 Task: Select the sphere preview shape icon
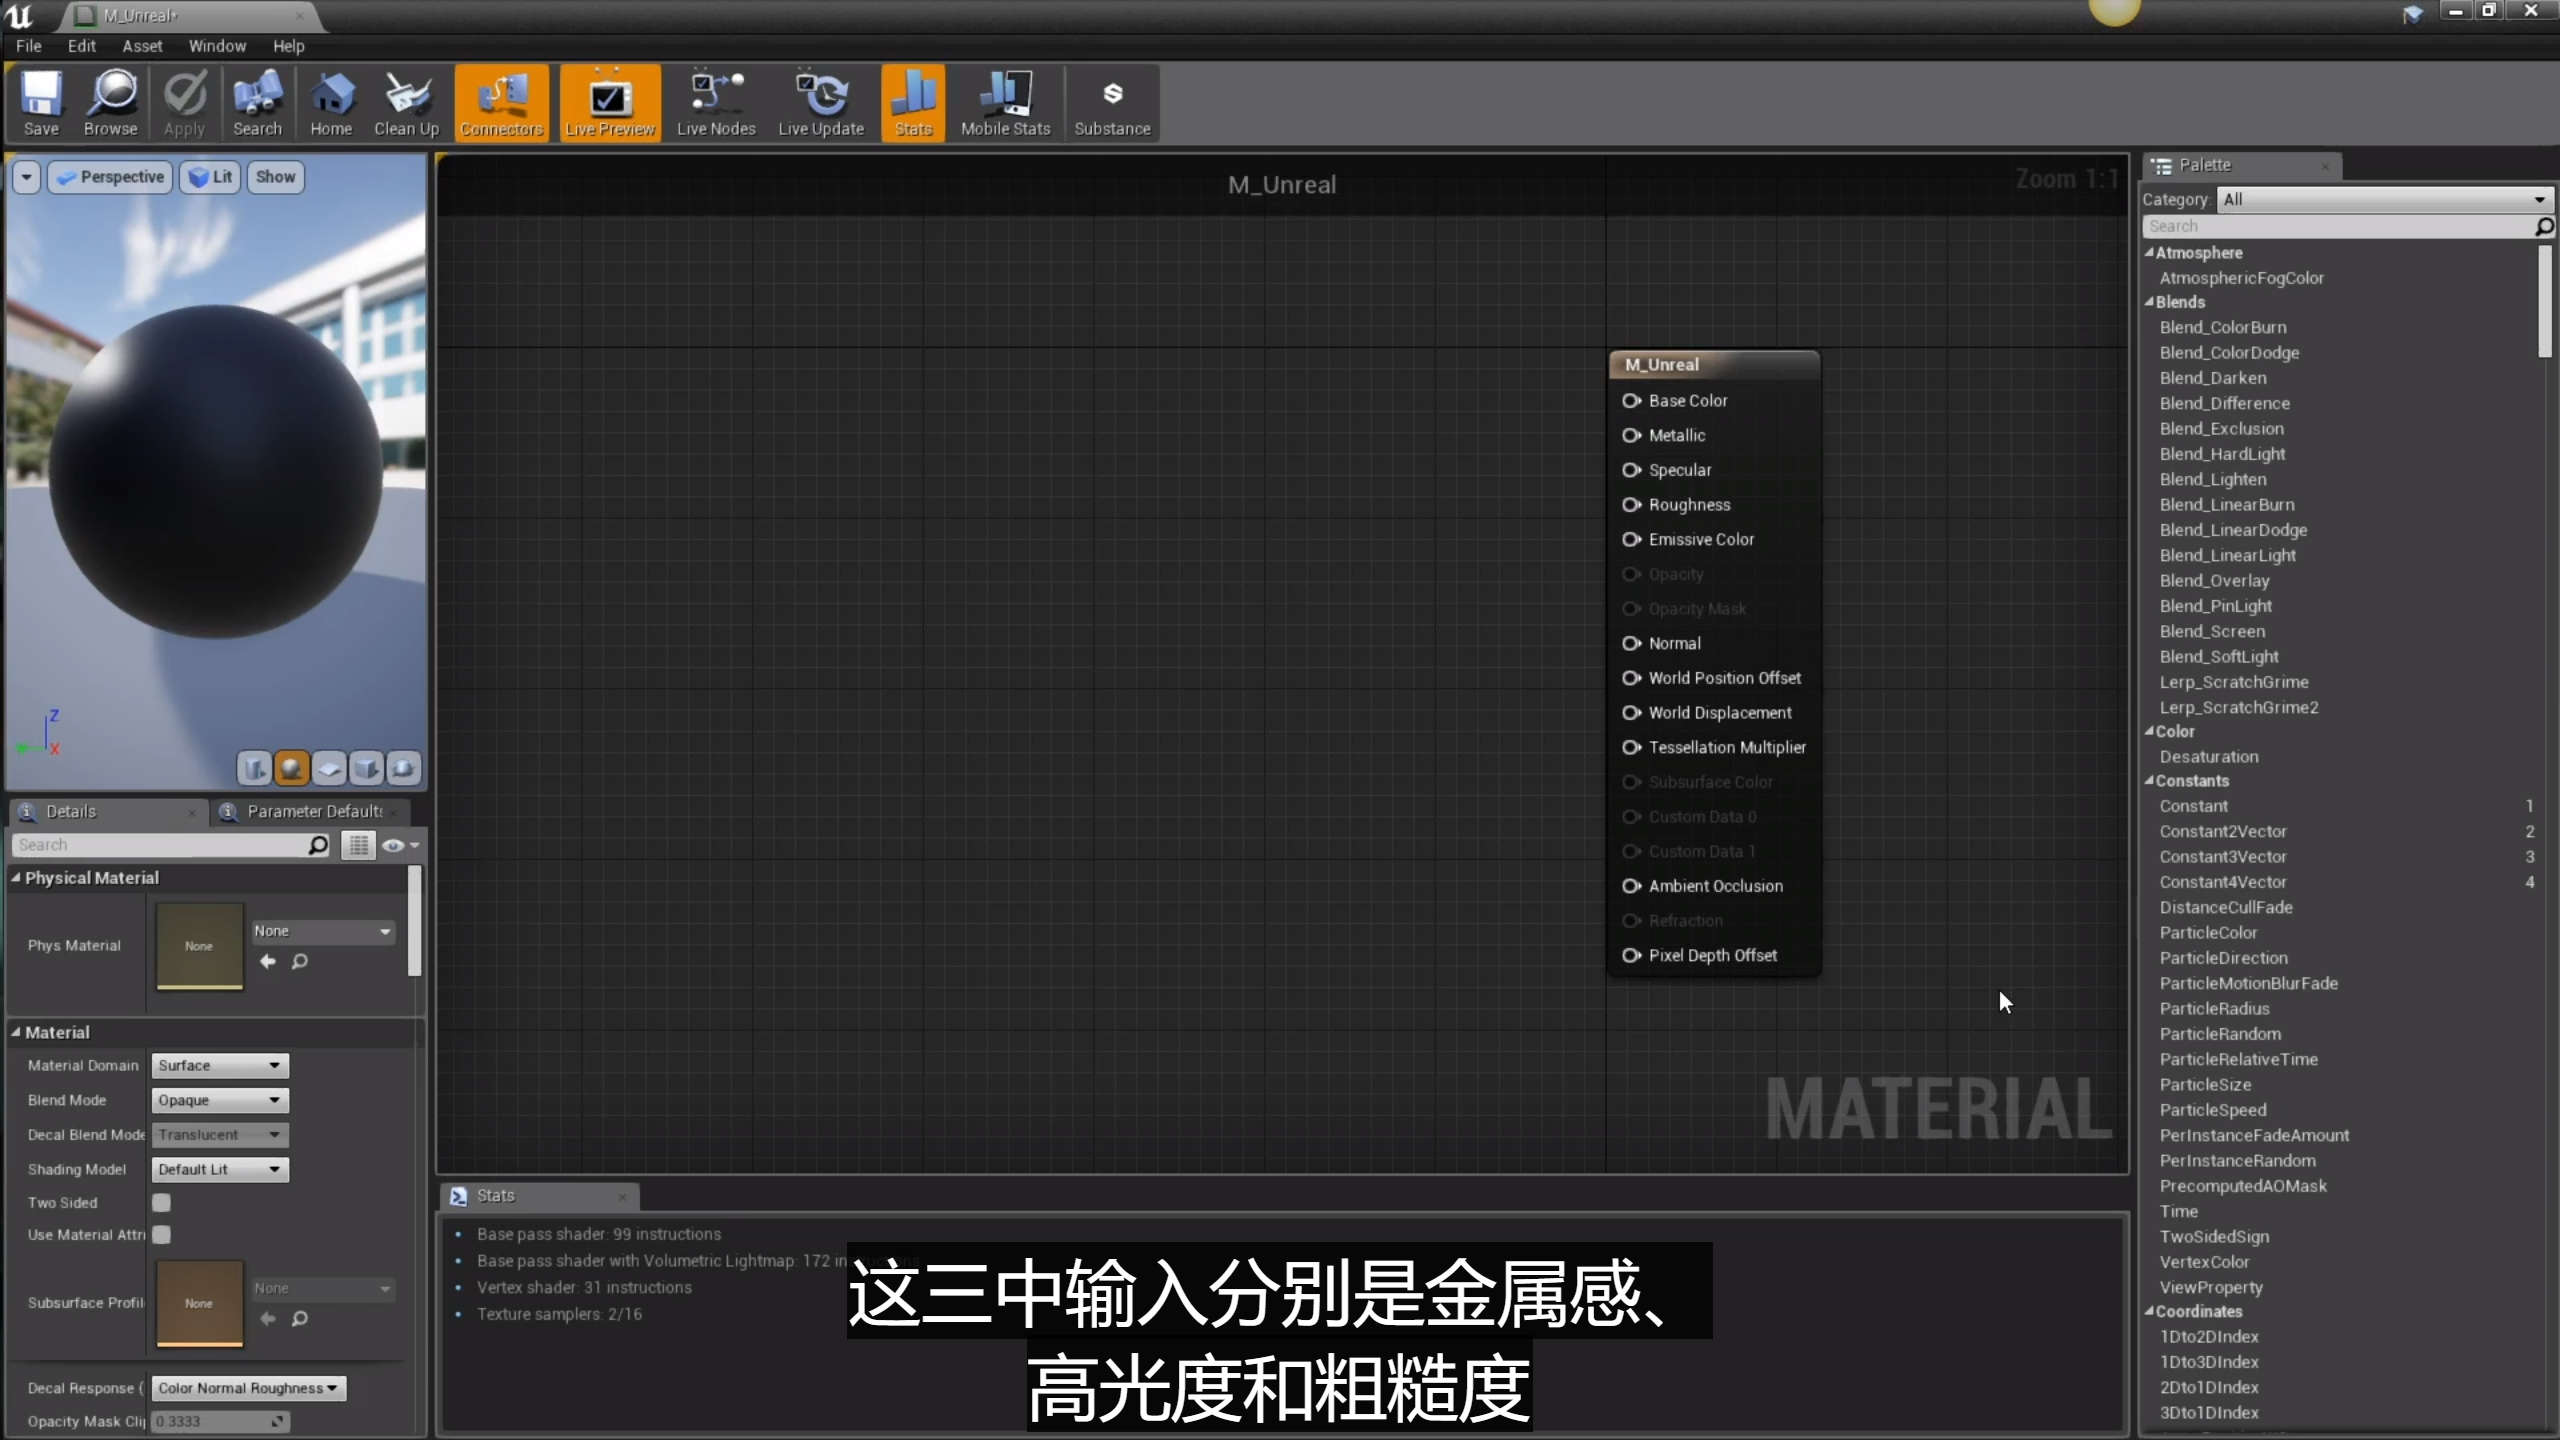291,768
